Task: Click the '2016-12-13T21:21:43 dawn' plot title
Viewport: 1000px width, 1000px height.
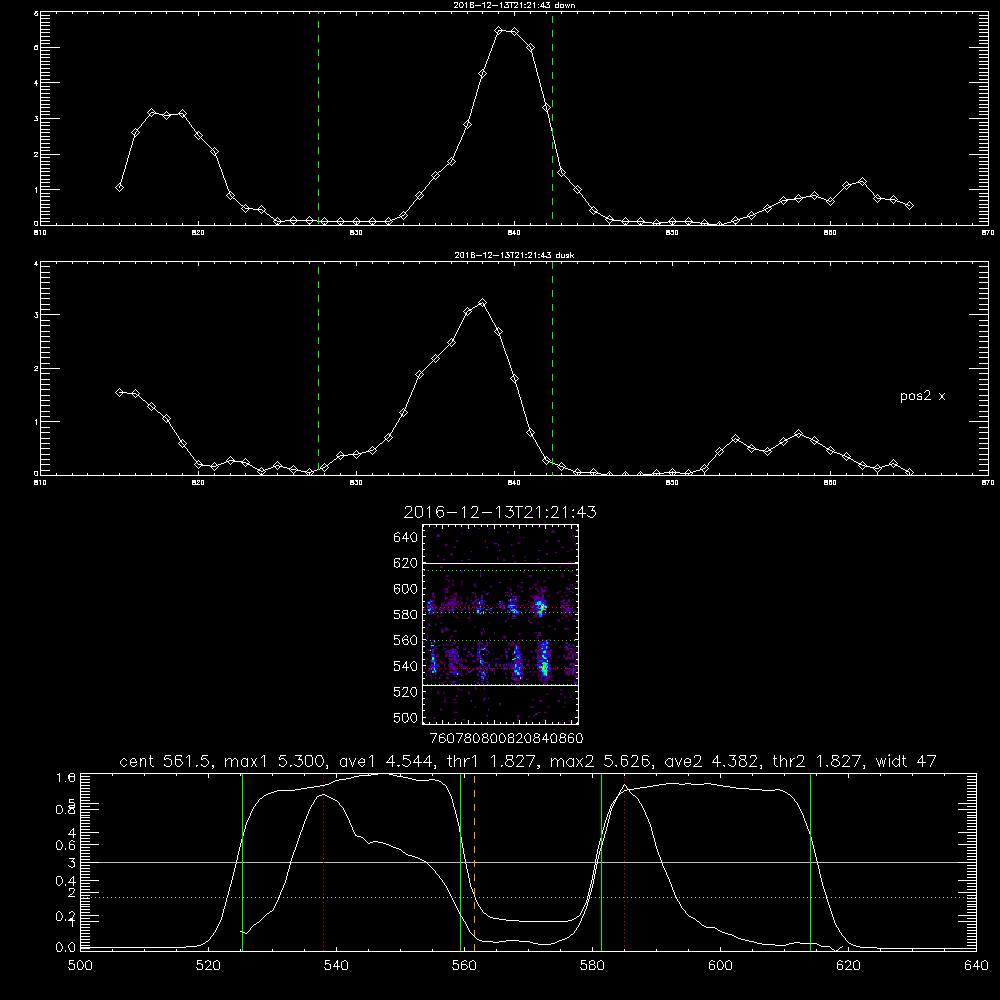Action: 514,5
